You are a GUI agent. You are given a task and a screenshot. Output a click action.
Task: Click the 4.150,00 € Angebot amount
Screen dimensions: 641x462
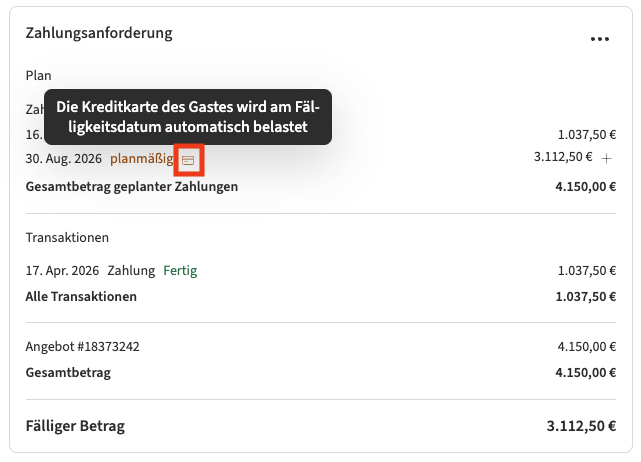point(587,347)
